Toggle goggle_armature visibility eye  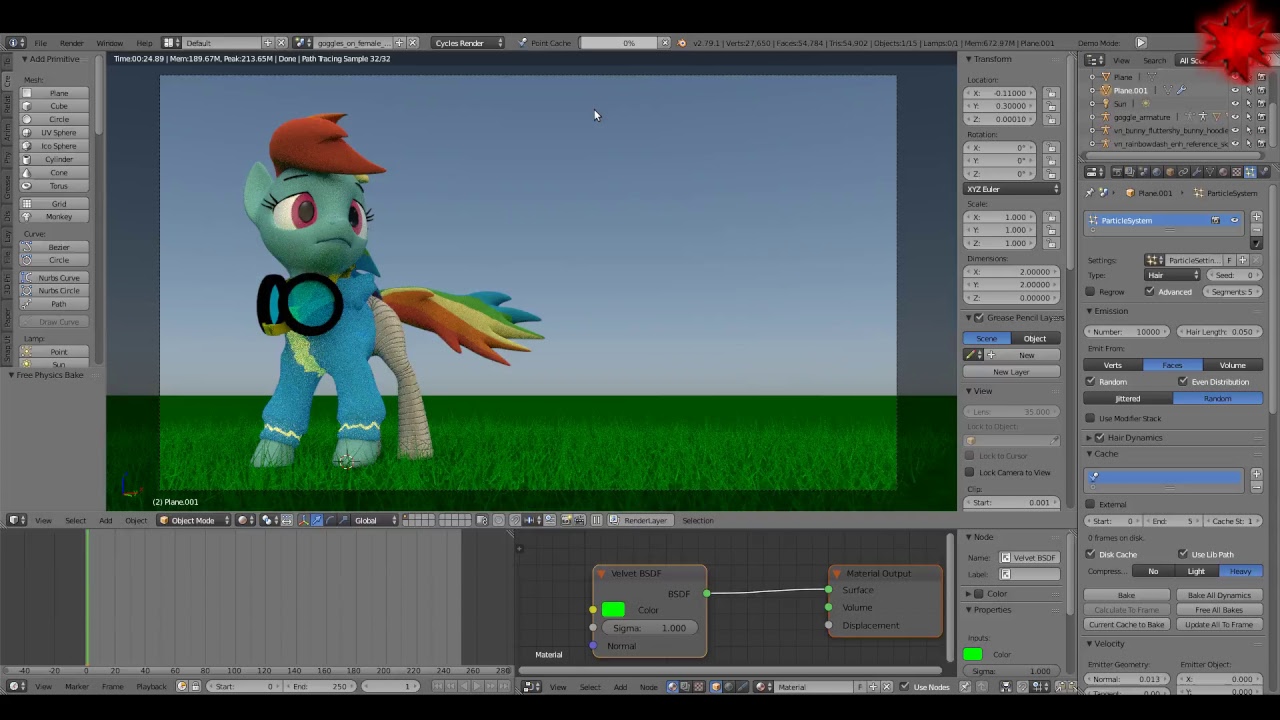point(1235,117)
